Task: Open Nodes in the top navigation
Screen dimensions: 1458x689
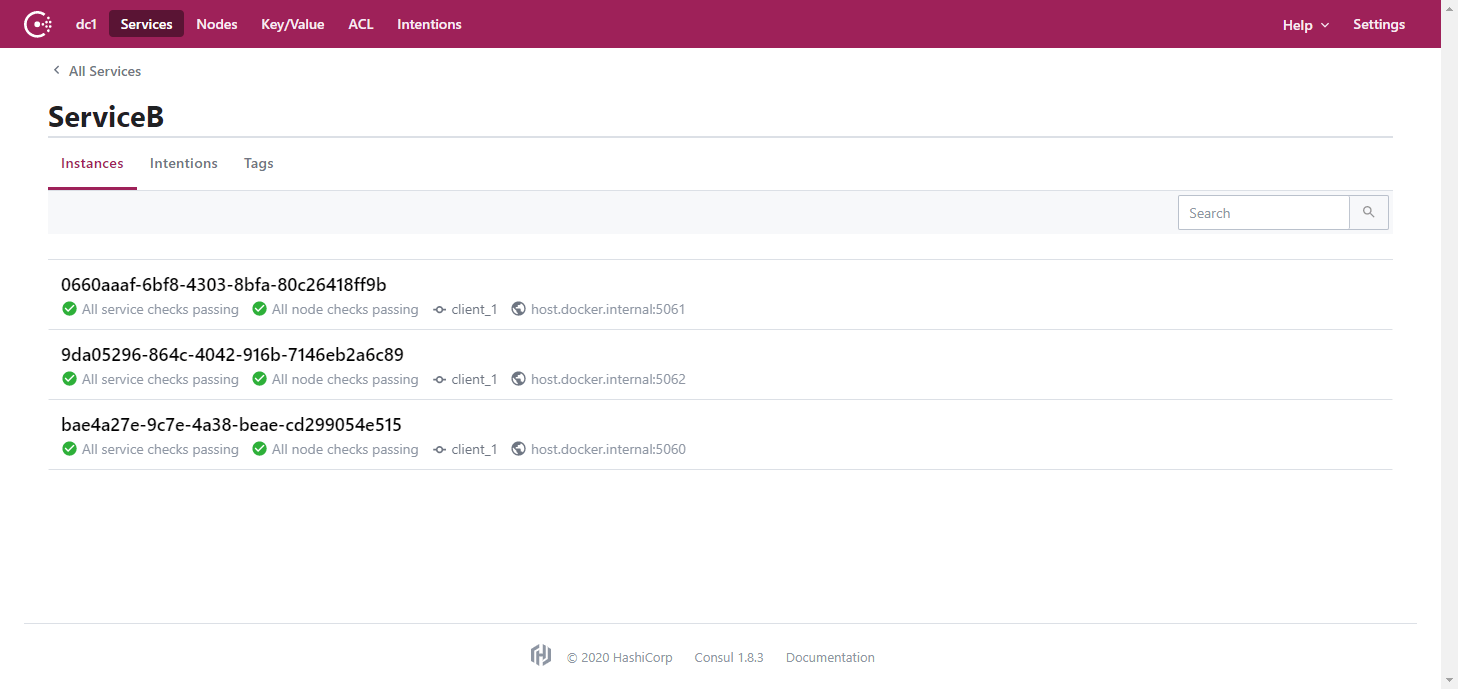Action: pos(217,24)
